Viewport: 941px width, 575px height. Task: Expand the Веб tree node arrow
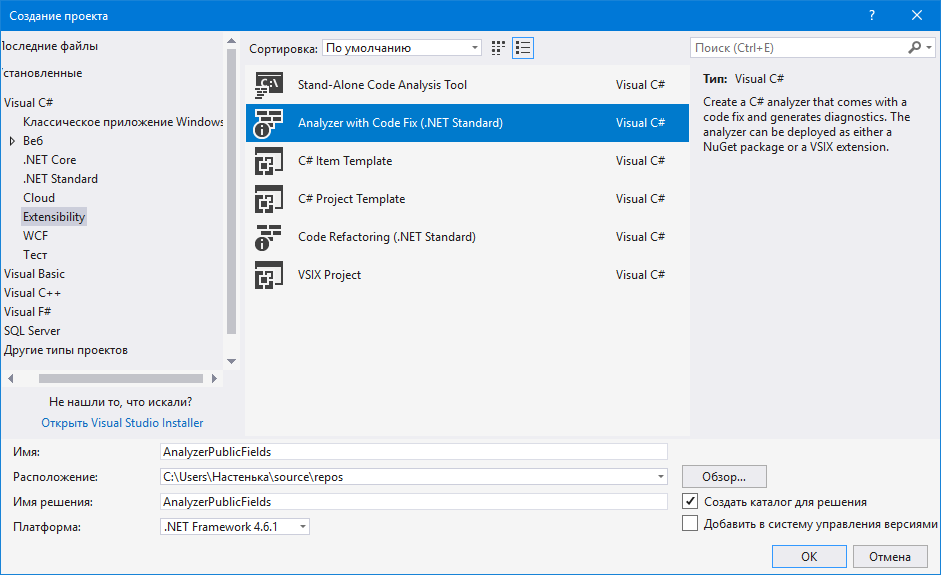[12, 141]
